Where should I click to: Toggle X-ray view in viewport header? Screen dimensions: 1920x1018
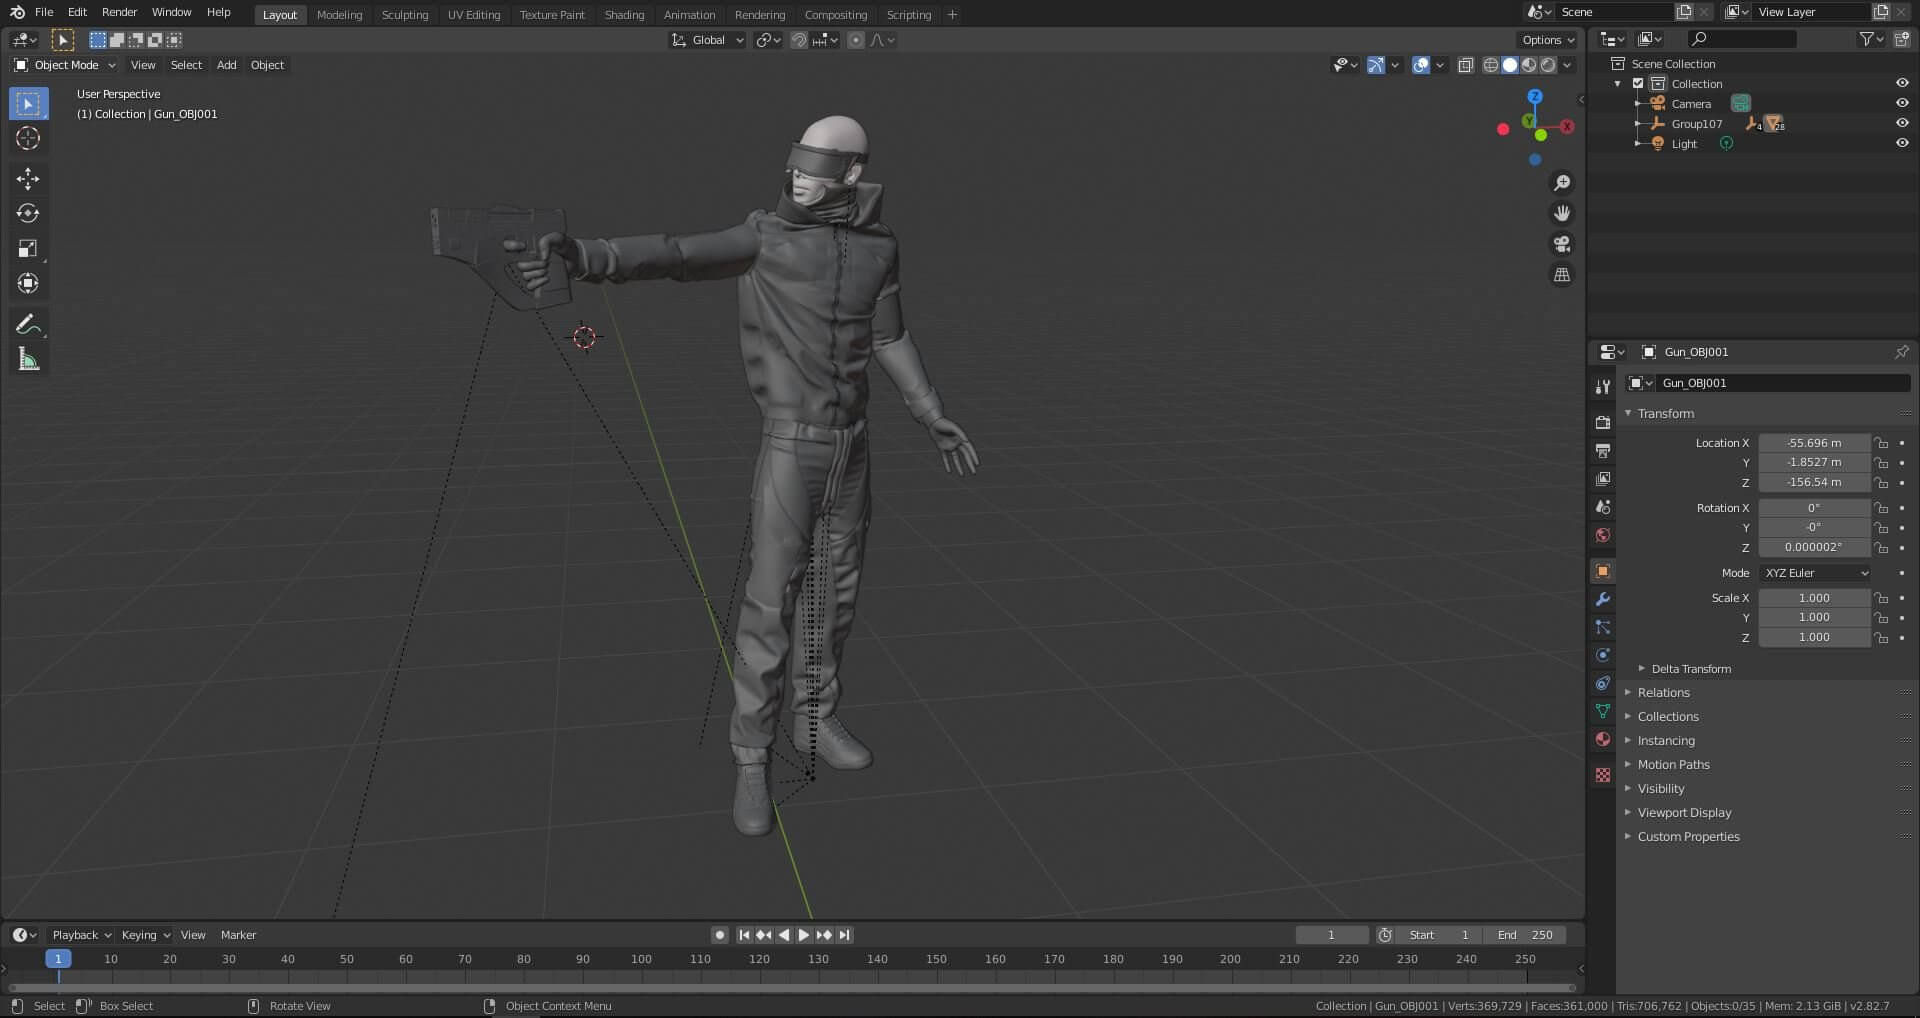(x=1465, y=65)
